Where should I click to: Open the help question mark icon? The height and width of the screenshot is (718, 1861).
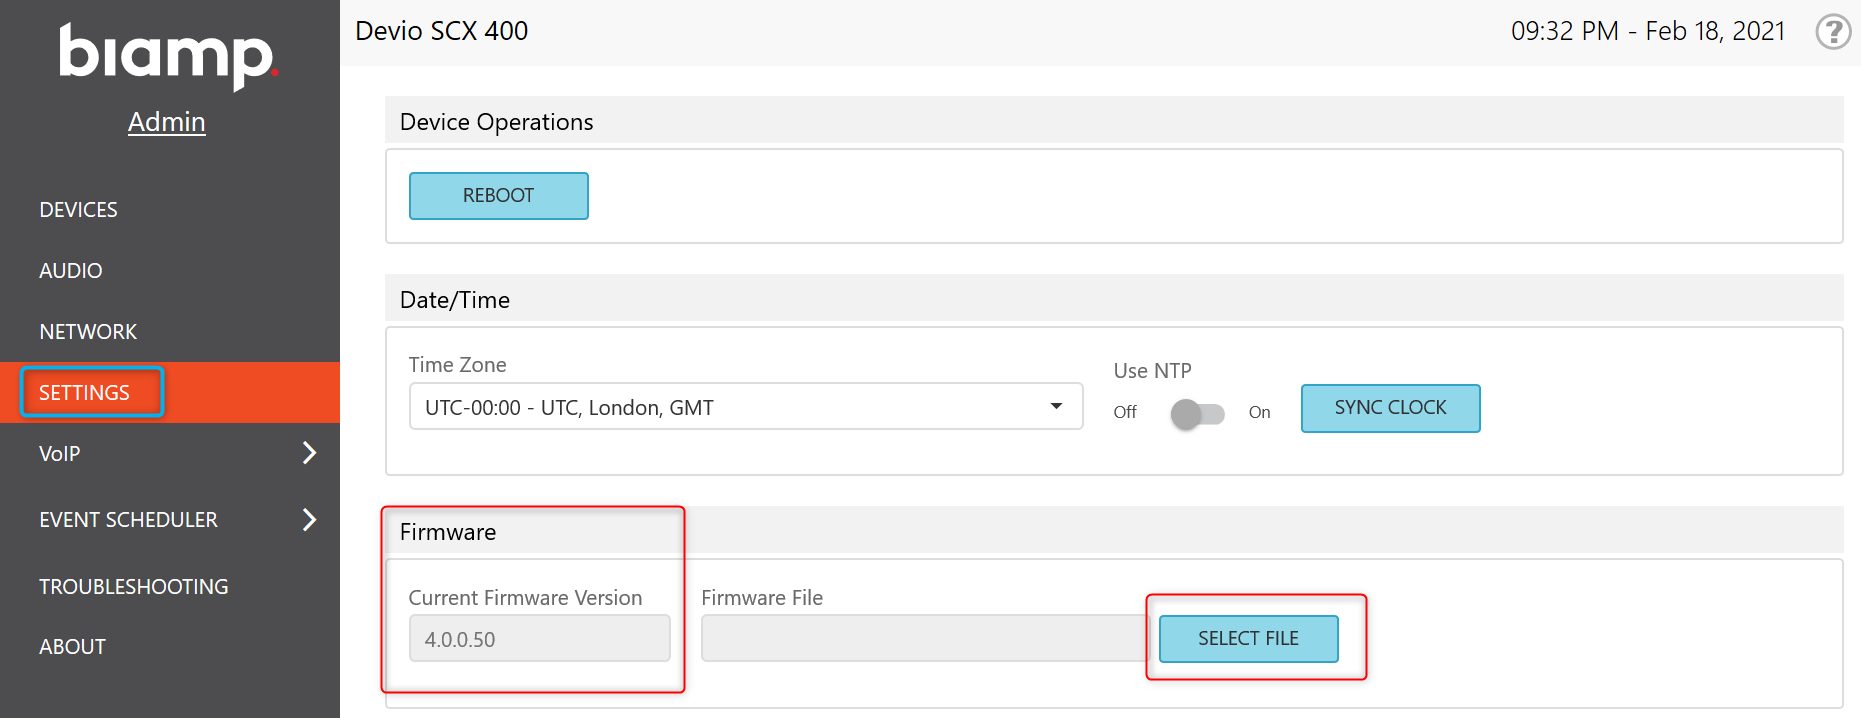tap(1833, 31)
